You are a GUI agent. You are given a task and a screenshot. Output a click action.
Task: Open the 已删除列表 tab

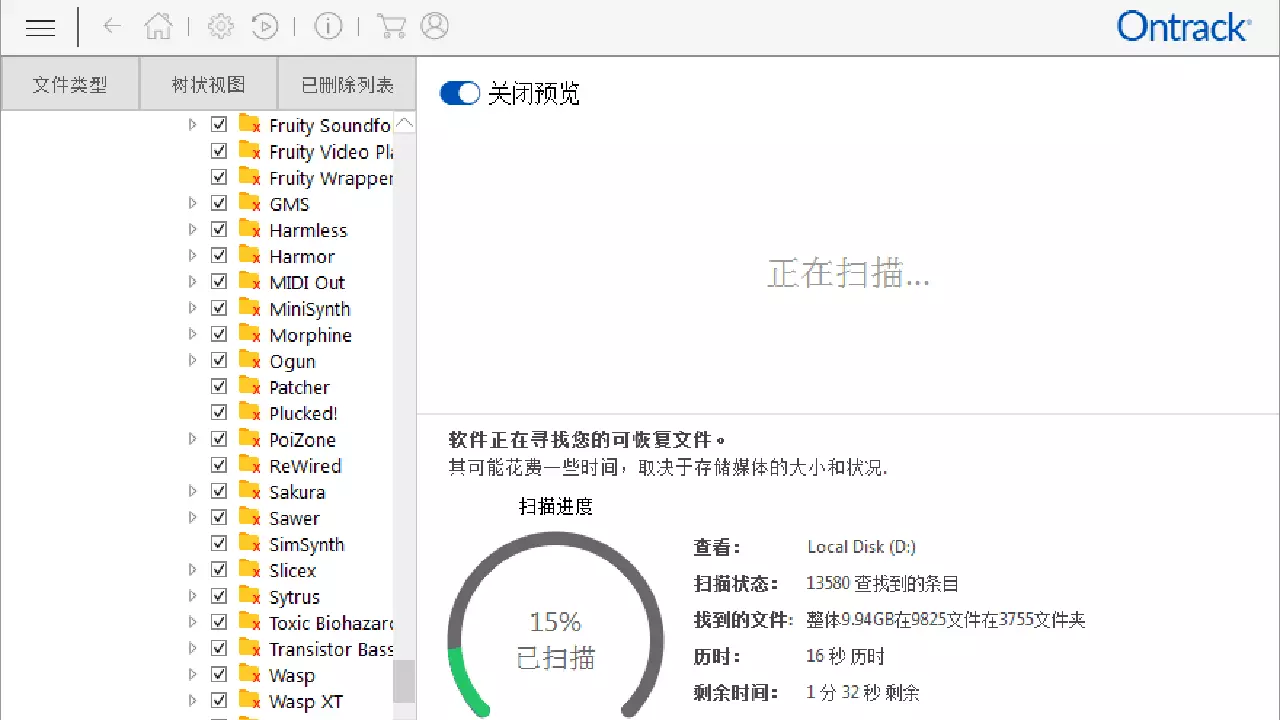tap(345, 83)
